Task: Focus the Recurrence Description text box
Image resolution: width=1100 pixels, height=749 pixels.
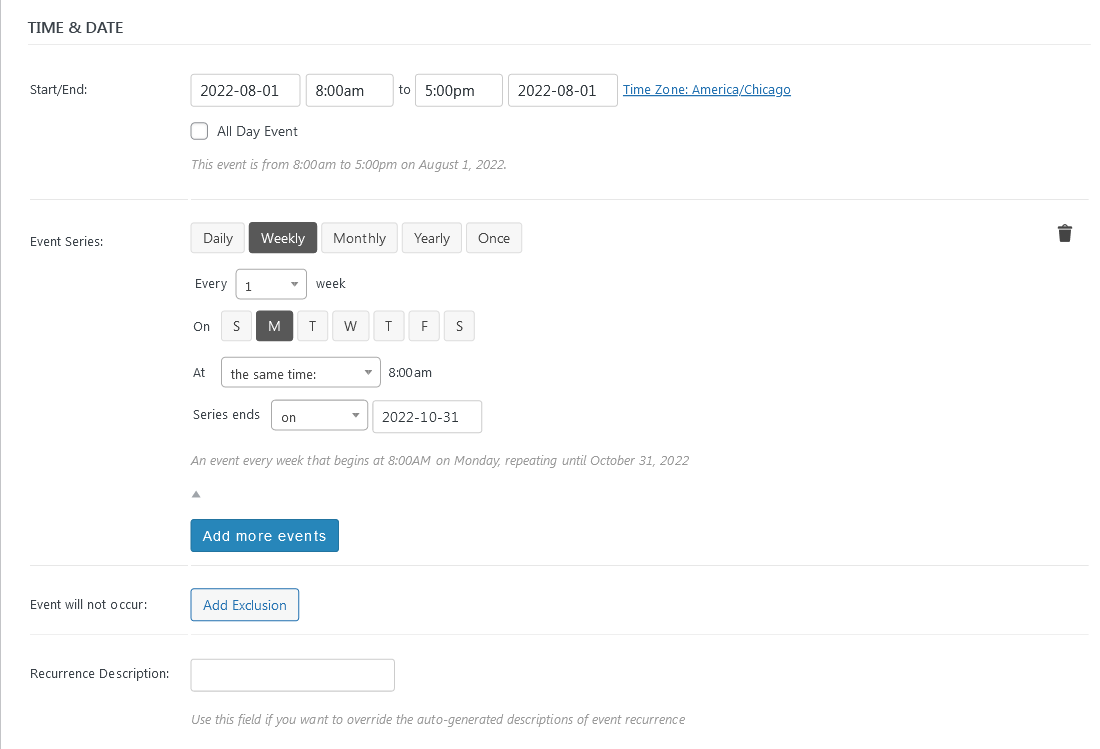Action: click(292, 675)
